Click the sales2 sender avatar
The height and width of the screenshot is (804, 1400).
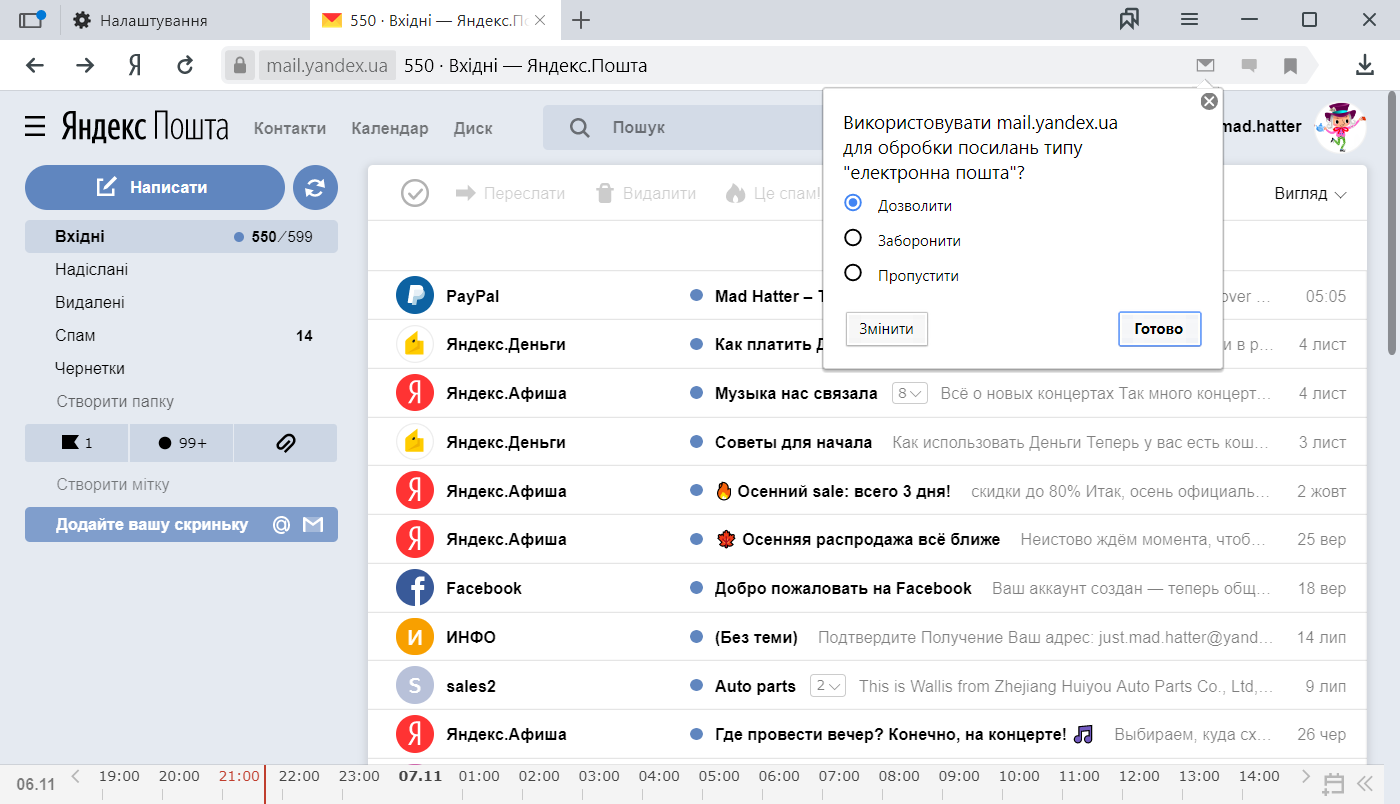[415, 686]
